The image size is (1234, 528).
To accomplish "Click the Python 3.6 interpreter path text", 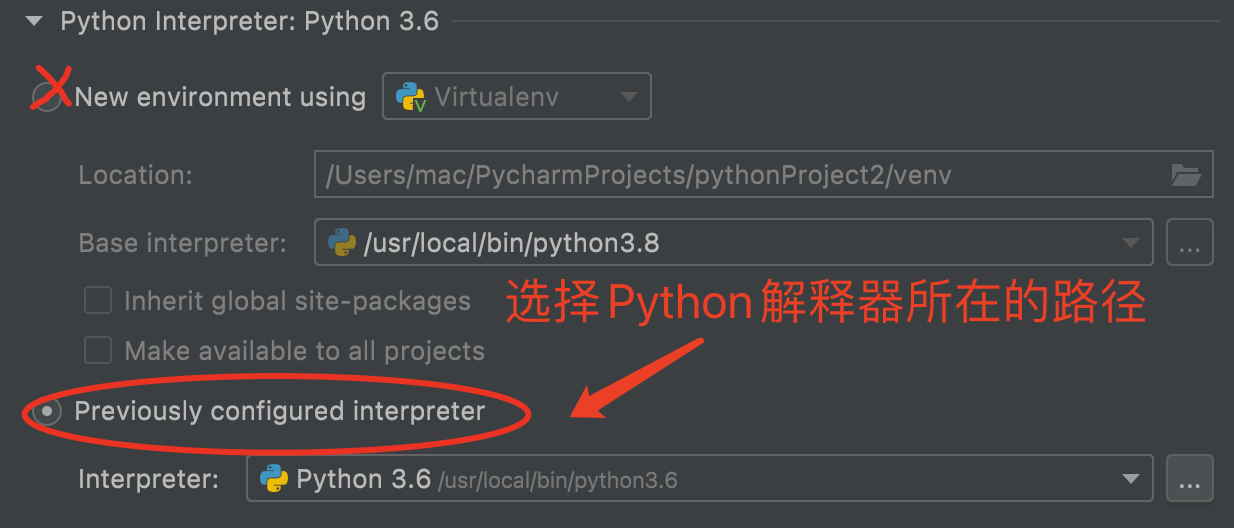I will 558,480.
